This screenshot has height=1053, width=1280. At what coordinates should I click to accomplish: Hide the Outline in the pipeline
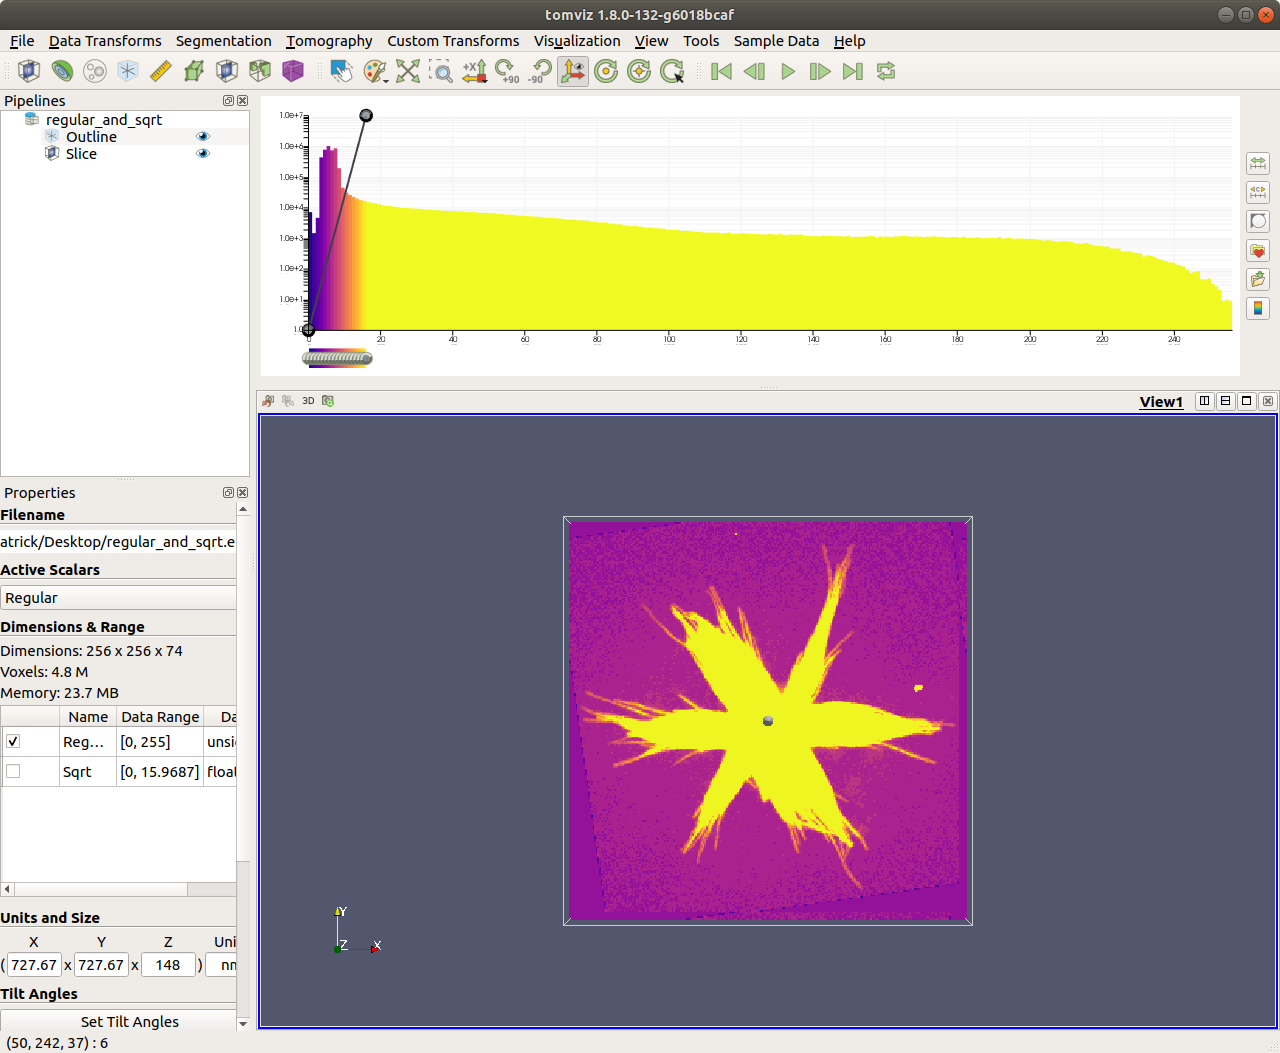(203, 136)
